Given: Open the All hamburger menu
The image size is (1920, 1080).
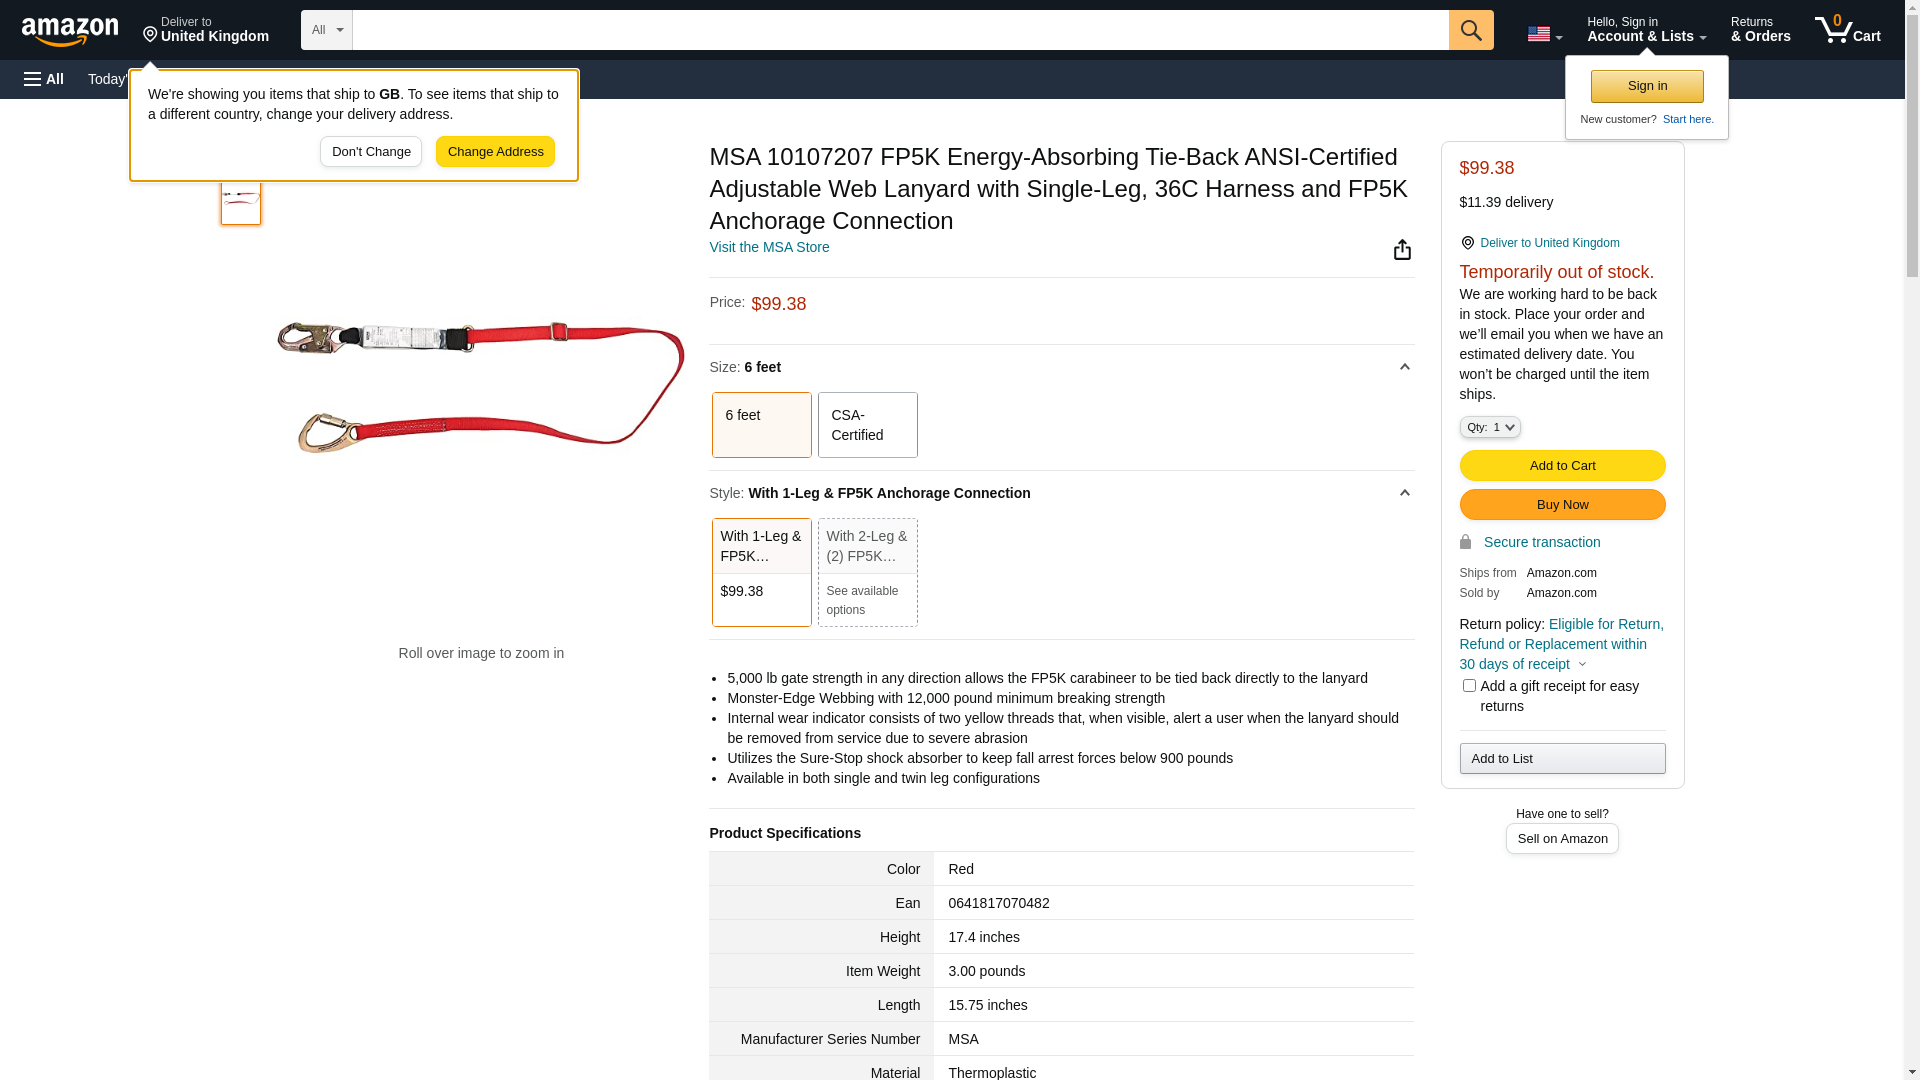Looking at the screenshot, I should point(44,79).
